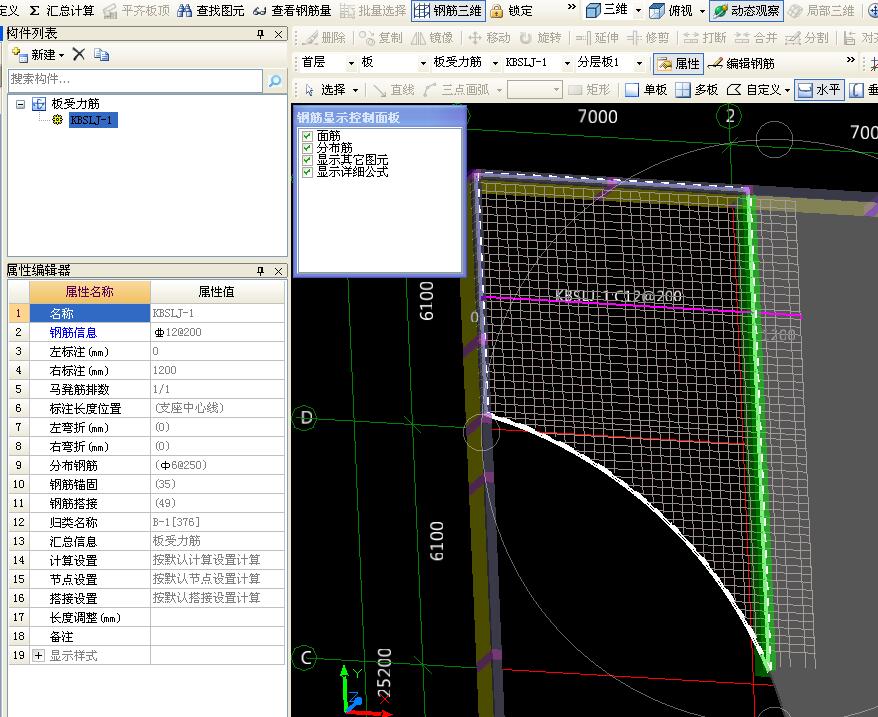Click the 旋转 rotate tool

coord(540,38)
